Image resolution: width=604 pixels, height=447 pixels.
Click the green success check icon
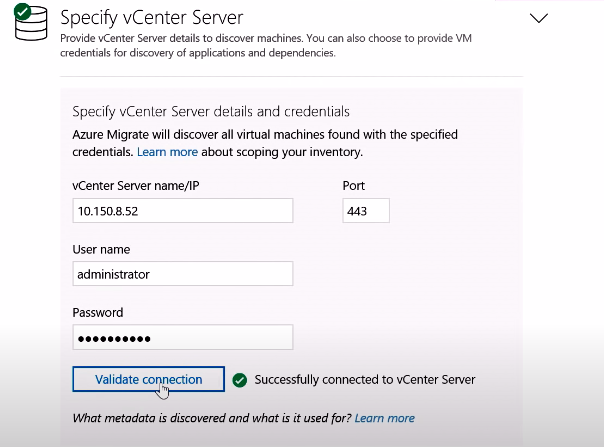(240, 380)
